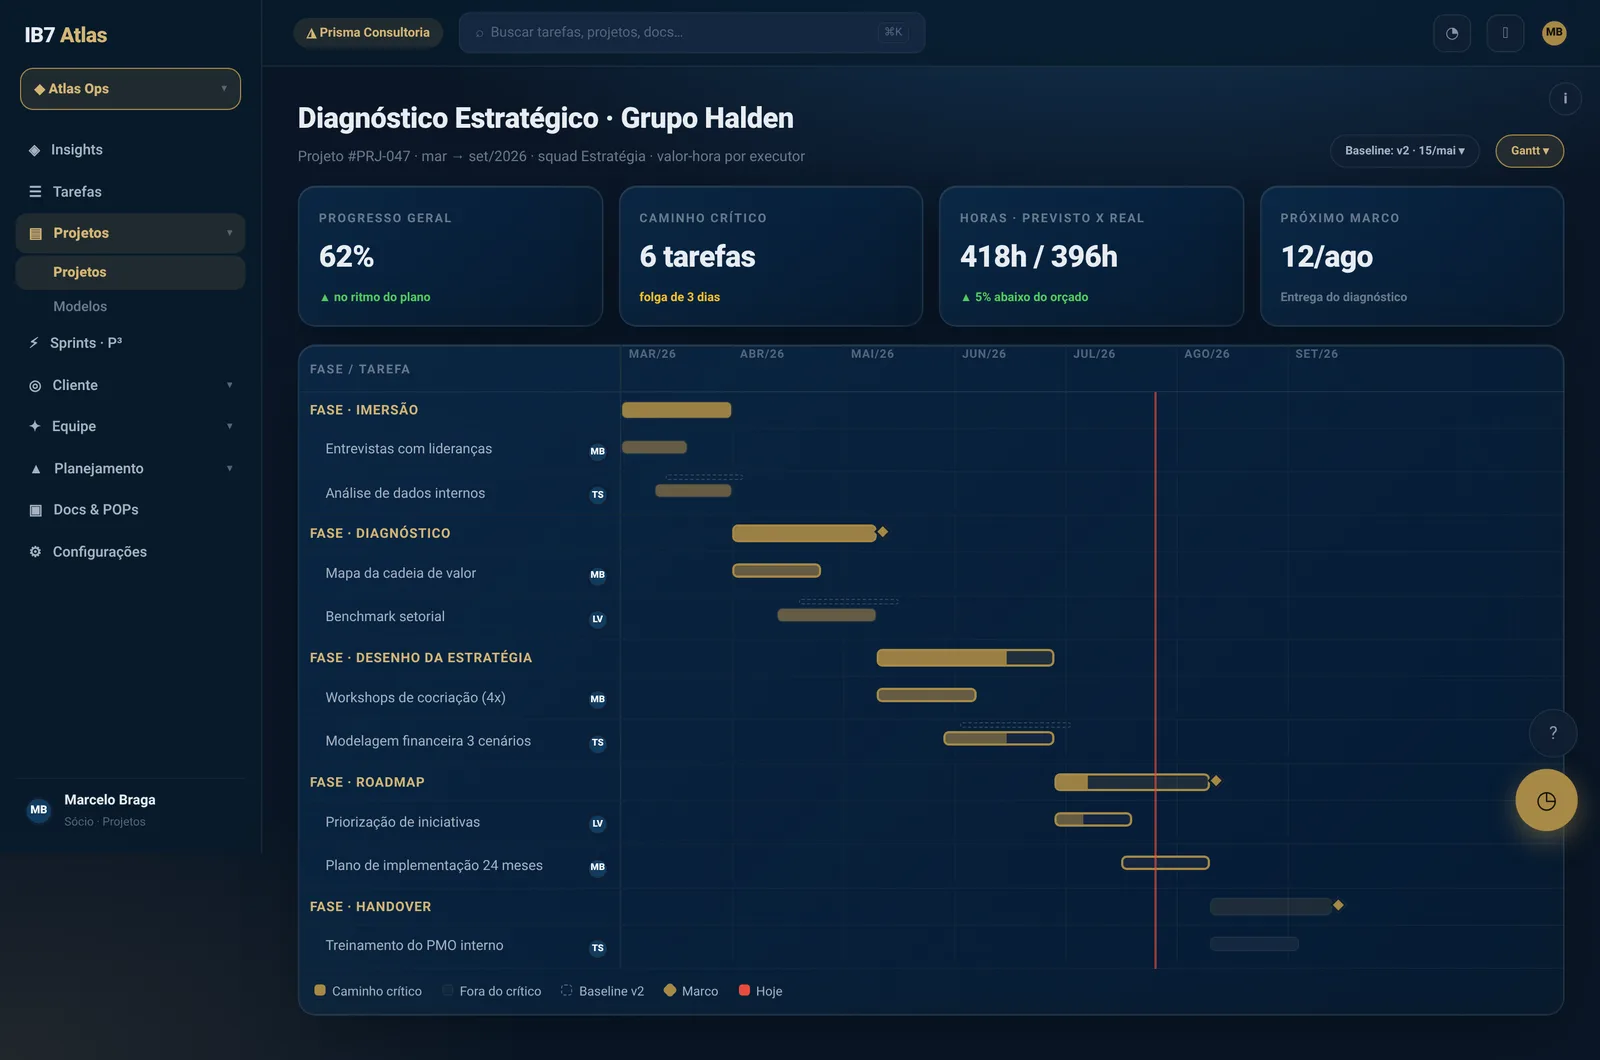
Task: Click the Tarefas list icon
Action: tap(35, 192)
